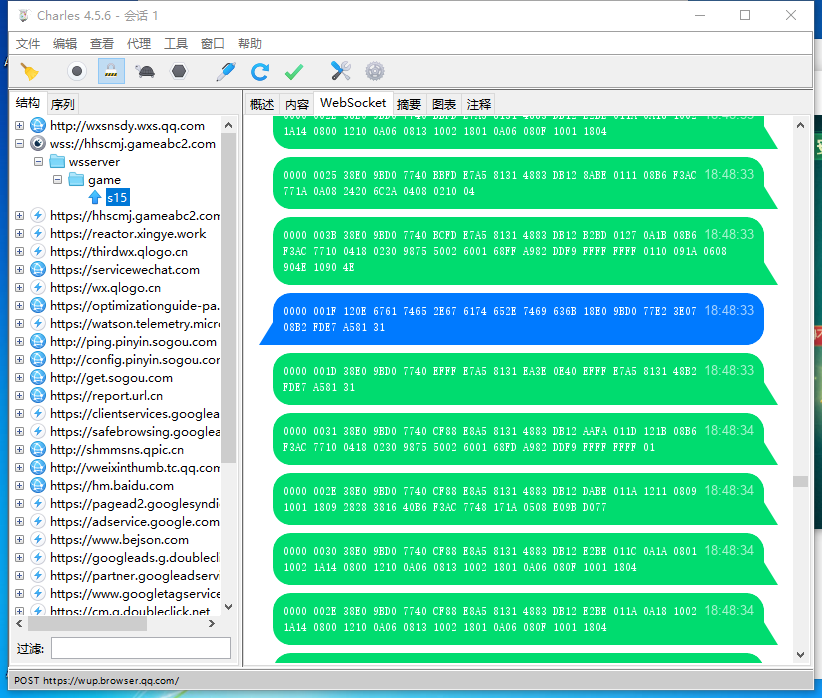The height and width of the screenshot is (698, 822).
Task: Open the 代理 menu
Action: point(139,44)
